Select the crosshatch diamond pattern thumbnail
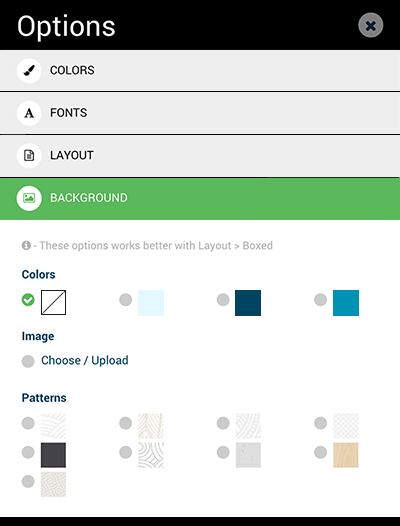 pos(346,426)
